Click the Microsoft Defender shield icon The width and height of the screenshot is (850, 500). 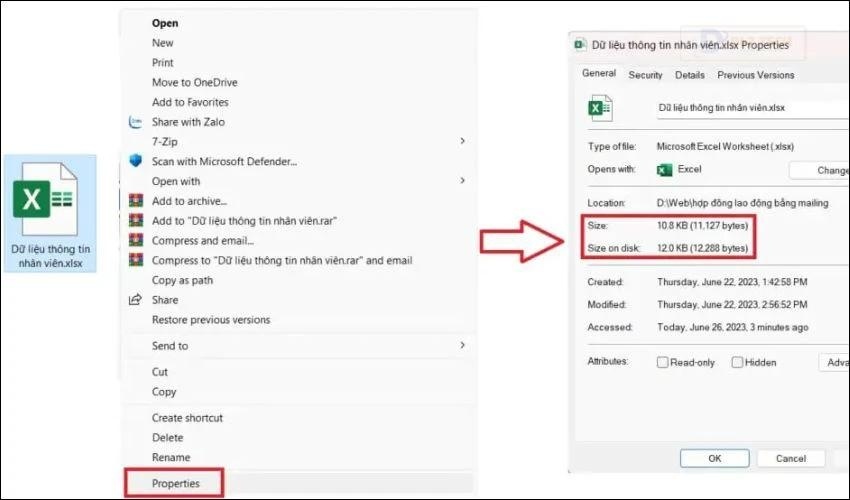[x=136, y=161]
